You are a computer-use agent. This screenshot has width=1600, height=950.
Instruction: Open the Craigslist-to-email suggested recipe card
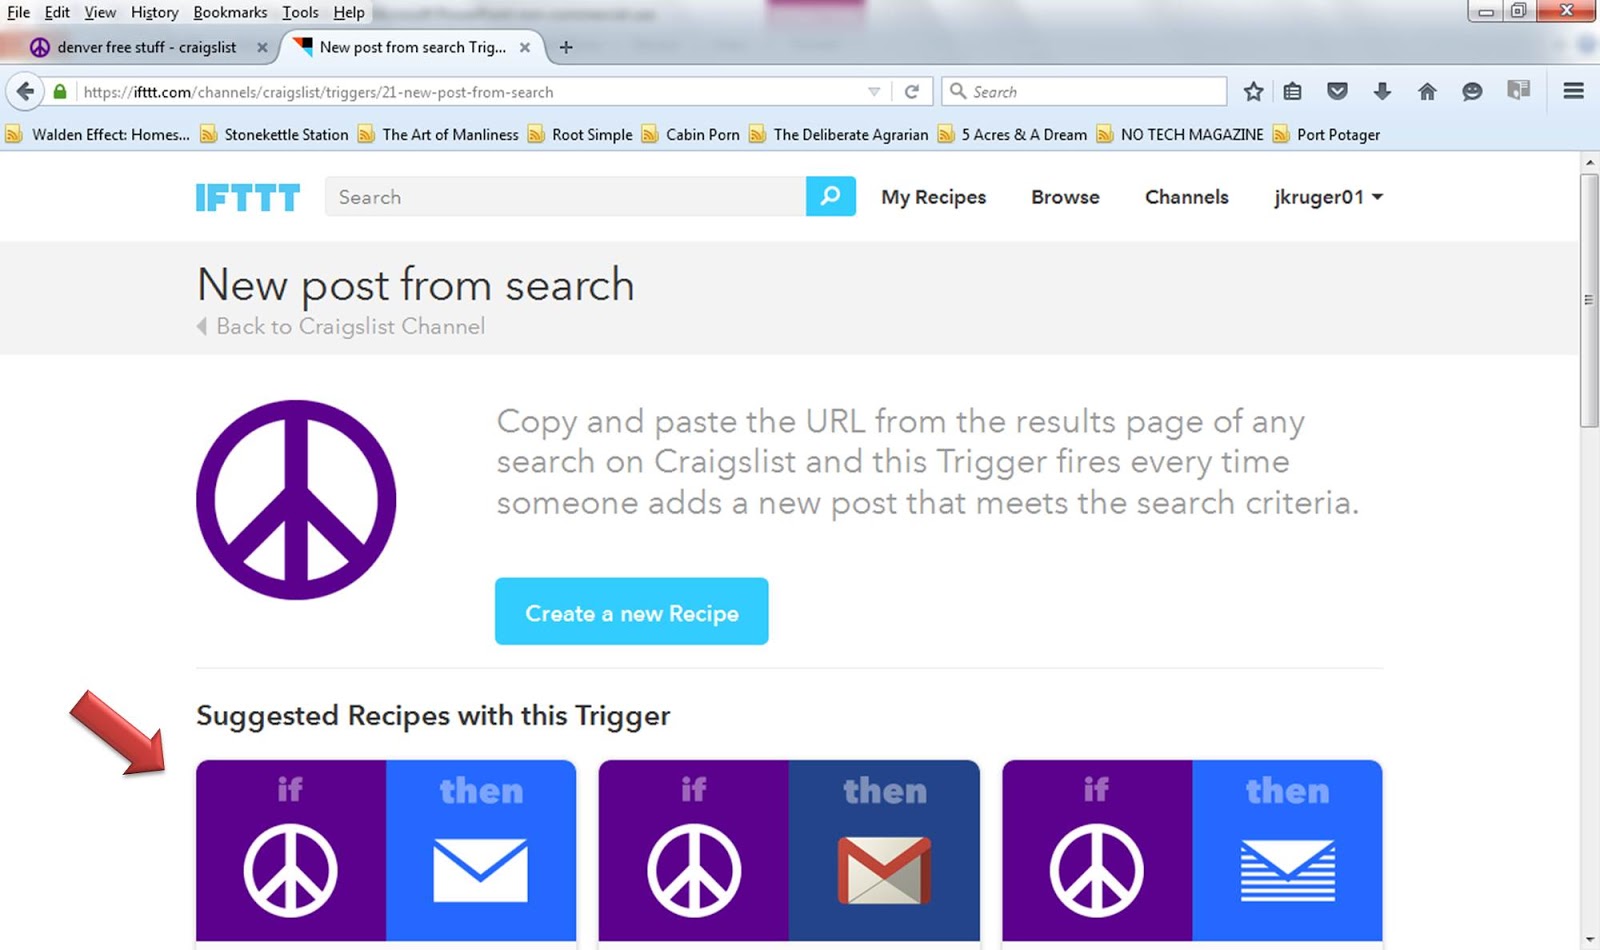point(386,850)
